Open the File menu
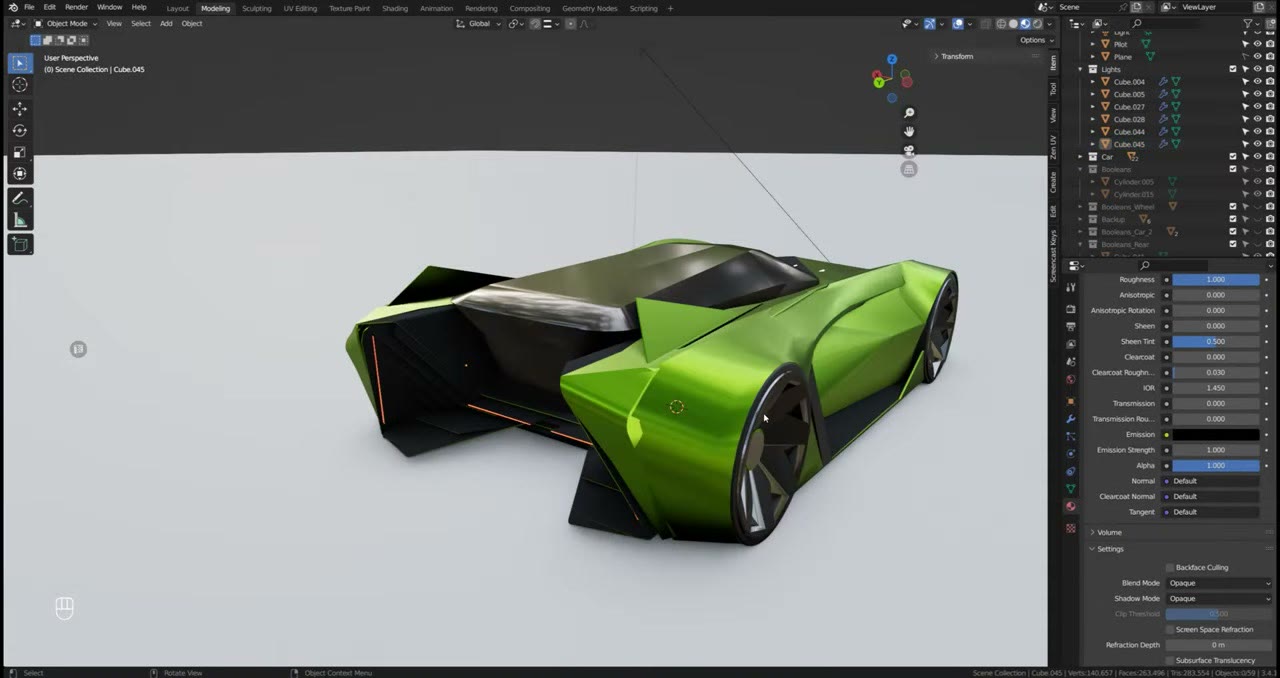The width and height of the screenshot is (1280, 678). [x=29, y=7]
